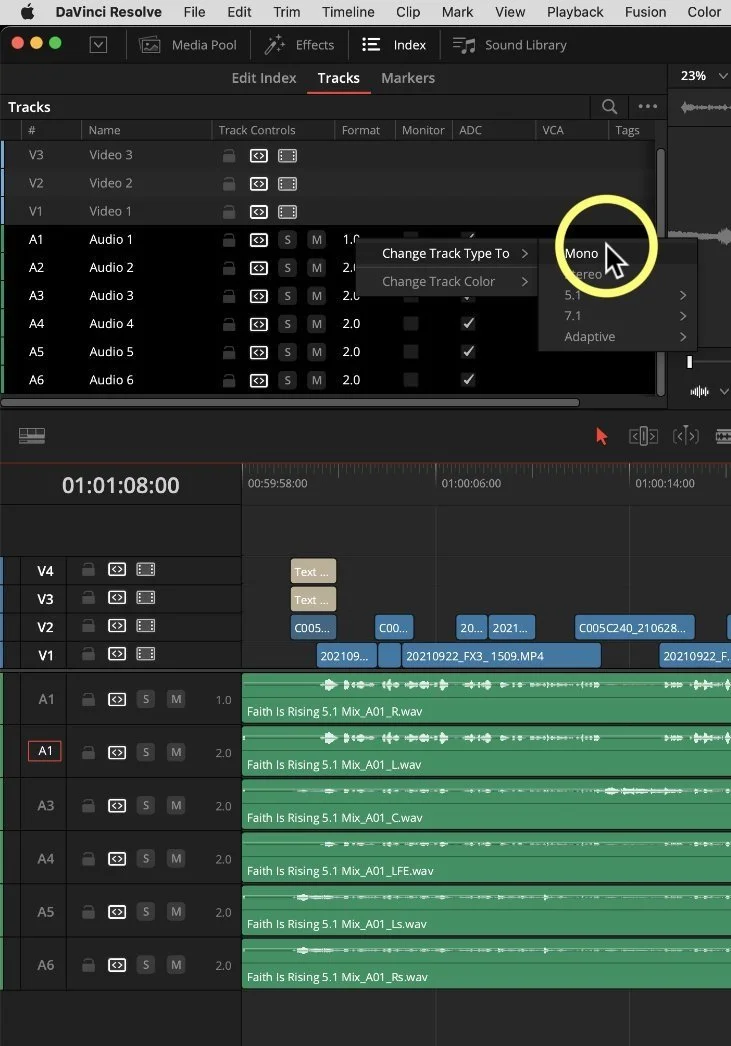Mute the A6 timeline track
This screenshot has height=1046, width=731.
(x=175, y=965)
